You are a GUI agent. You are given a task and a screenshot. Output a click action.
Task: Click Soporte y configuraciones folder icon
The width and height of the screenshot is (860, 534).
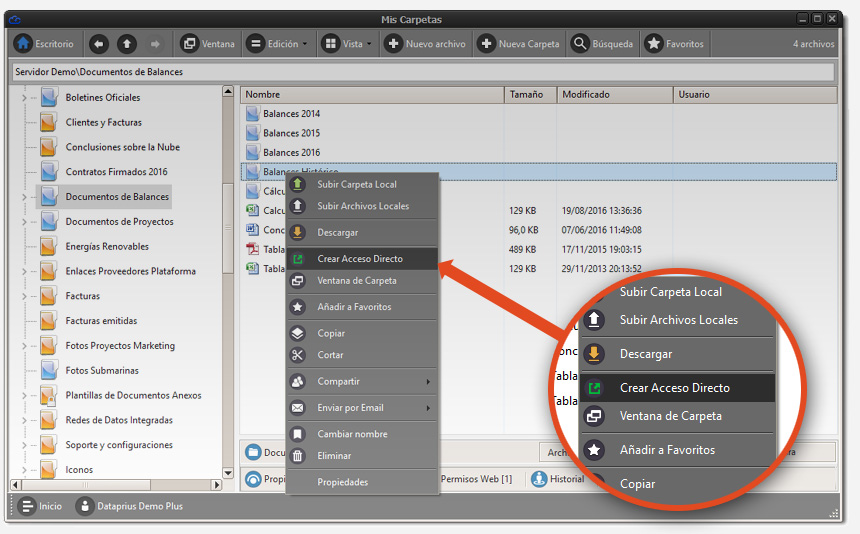pyautogui.click(x=48, y=445)
